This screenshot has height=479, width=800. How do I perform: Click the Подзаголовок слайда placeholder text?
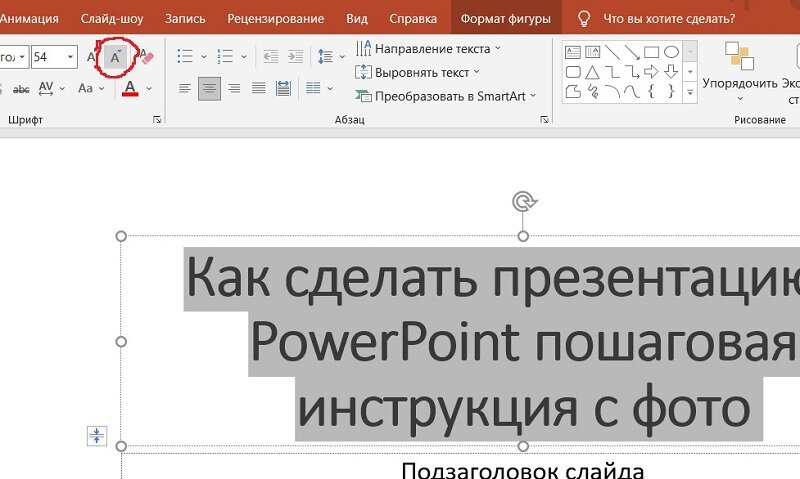522,470
